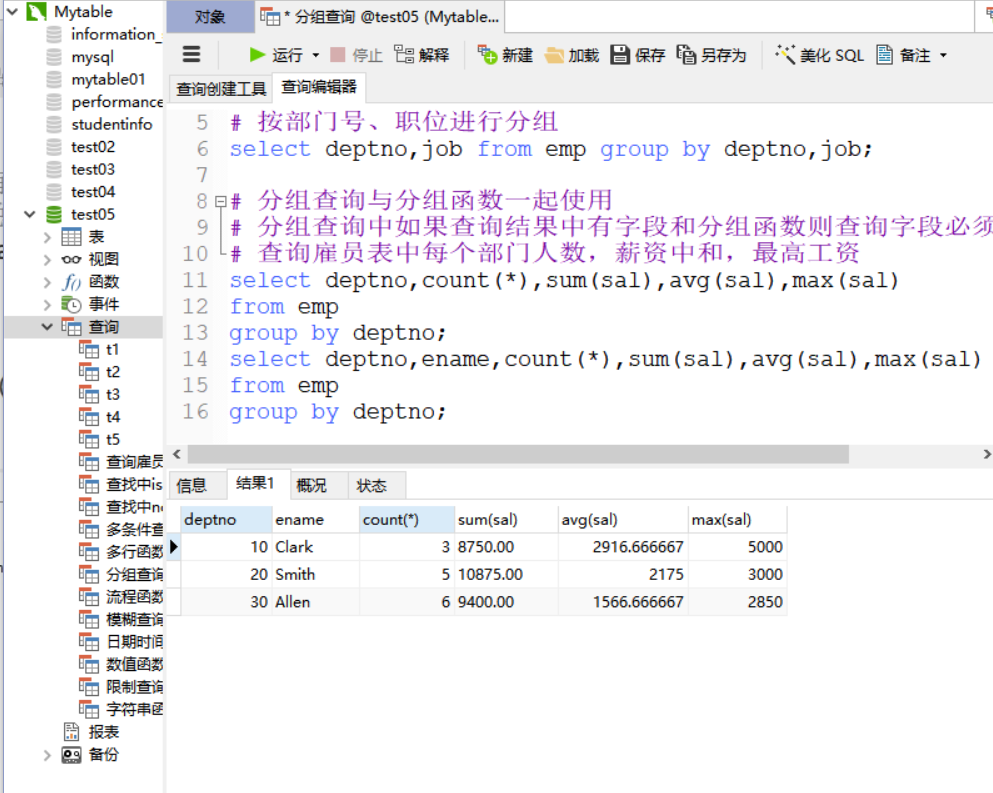
Task: Select the 分组查询 @test05 tab
Action: click(380, 17)
